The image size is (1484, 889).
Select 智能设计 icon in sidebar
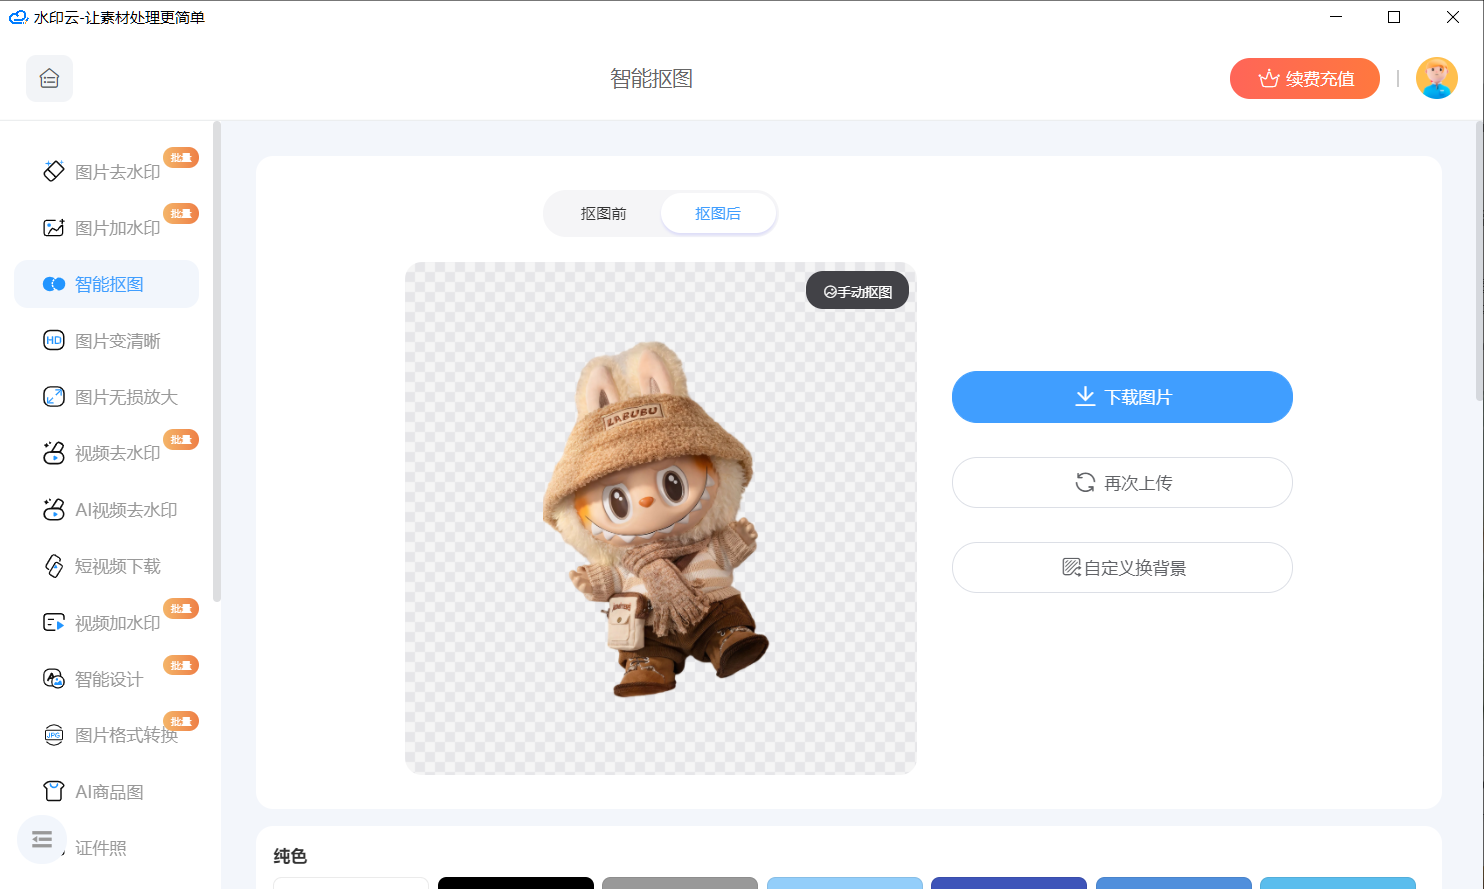point(54,679)
